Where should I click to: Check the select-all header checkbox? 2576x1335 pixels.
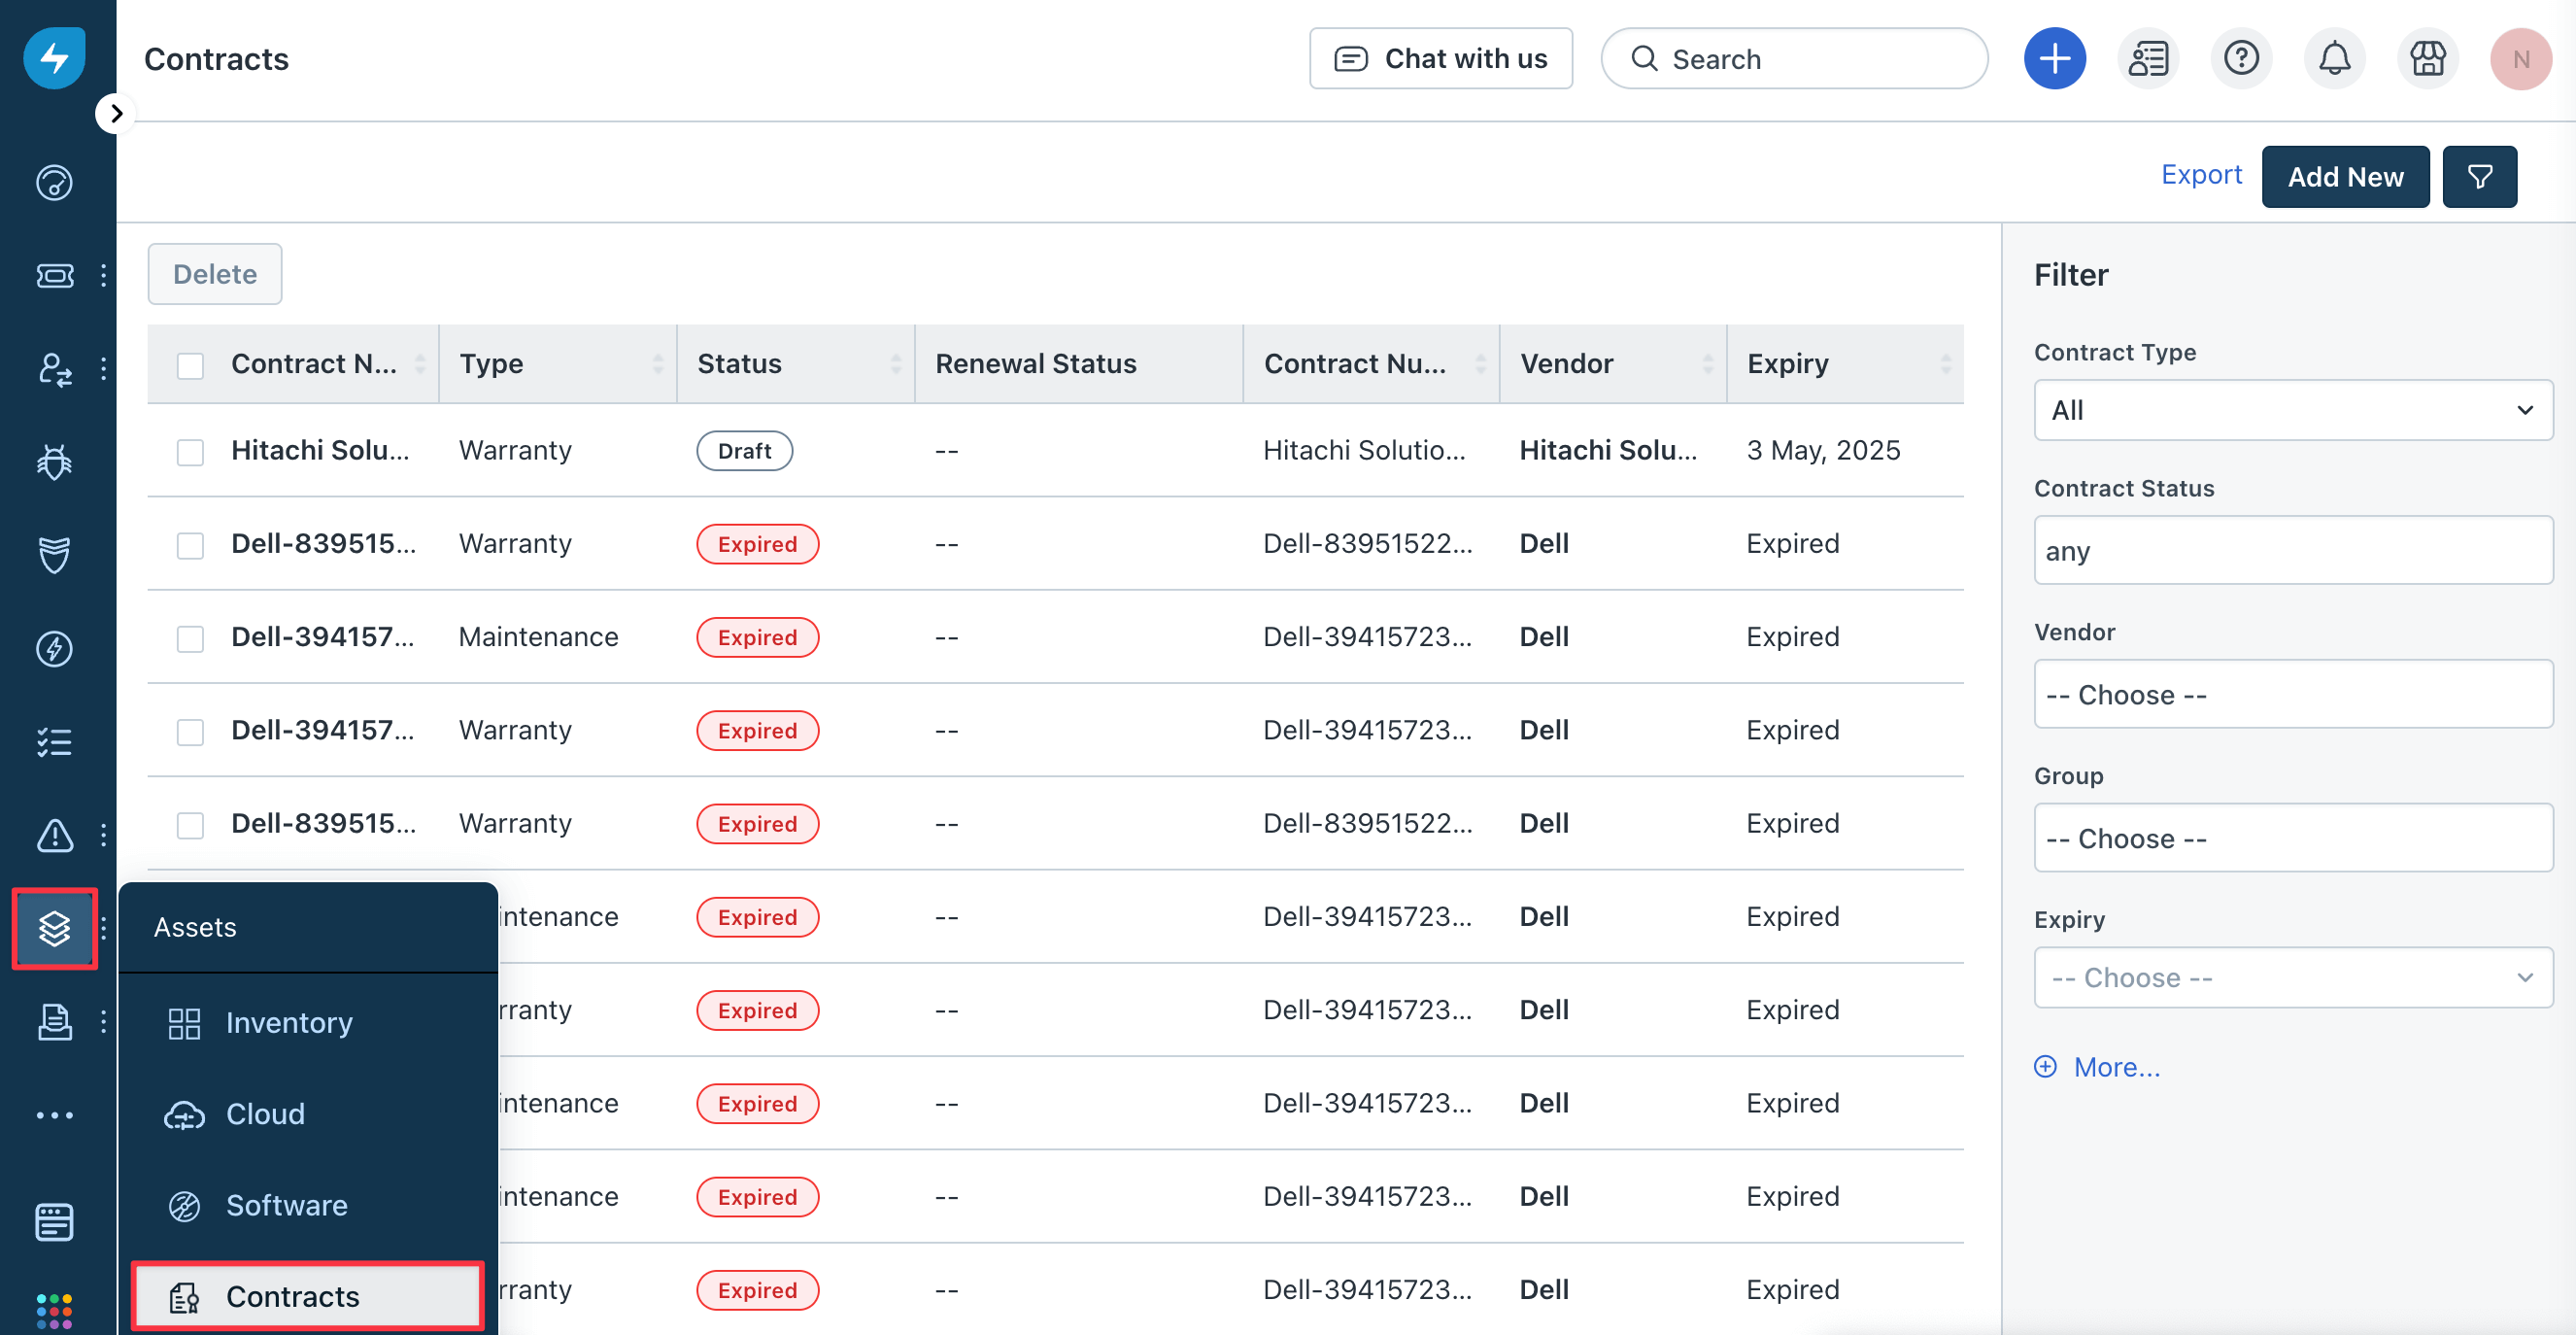[190, 365]
